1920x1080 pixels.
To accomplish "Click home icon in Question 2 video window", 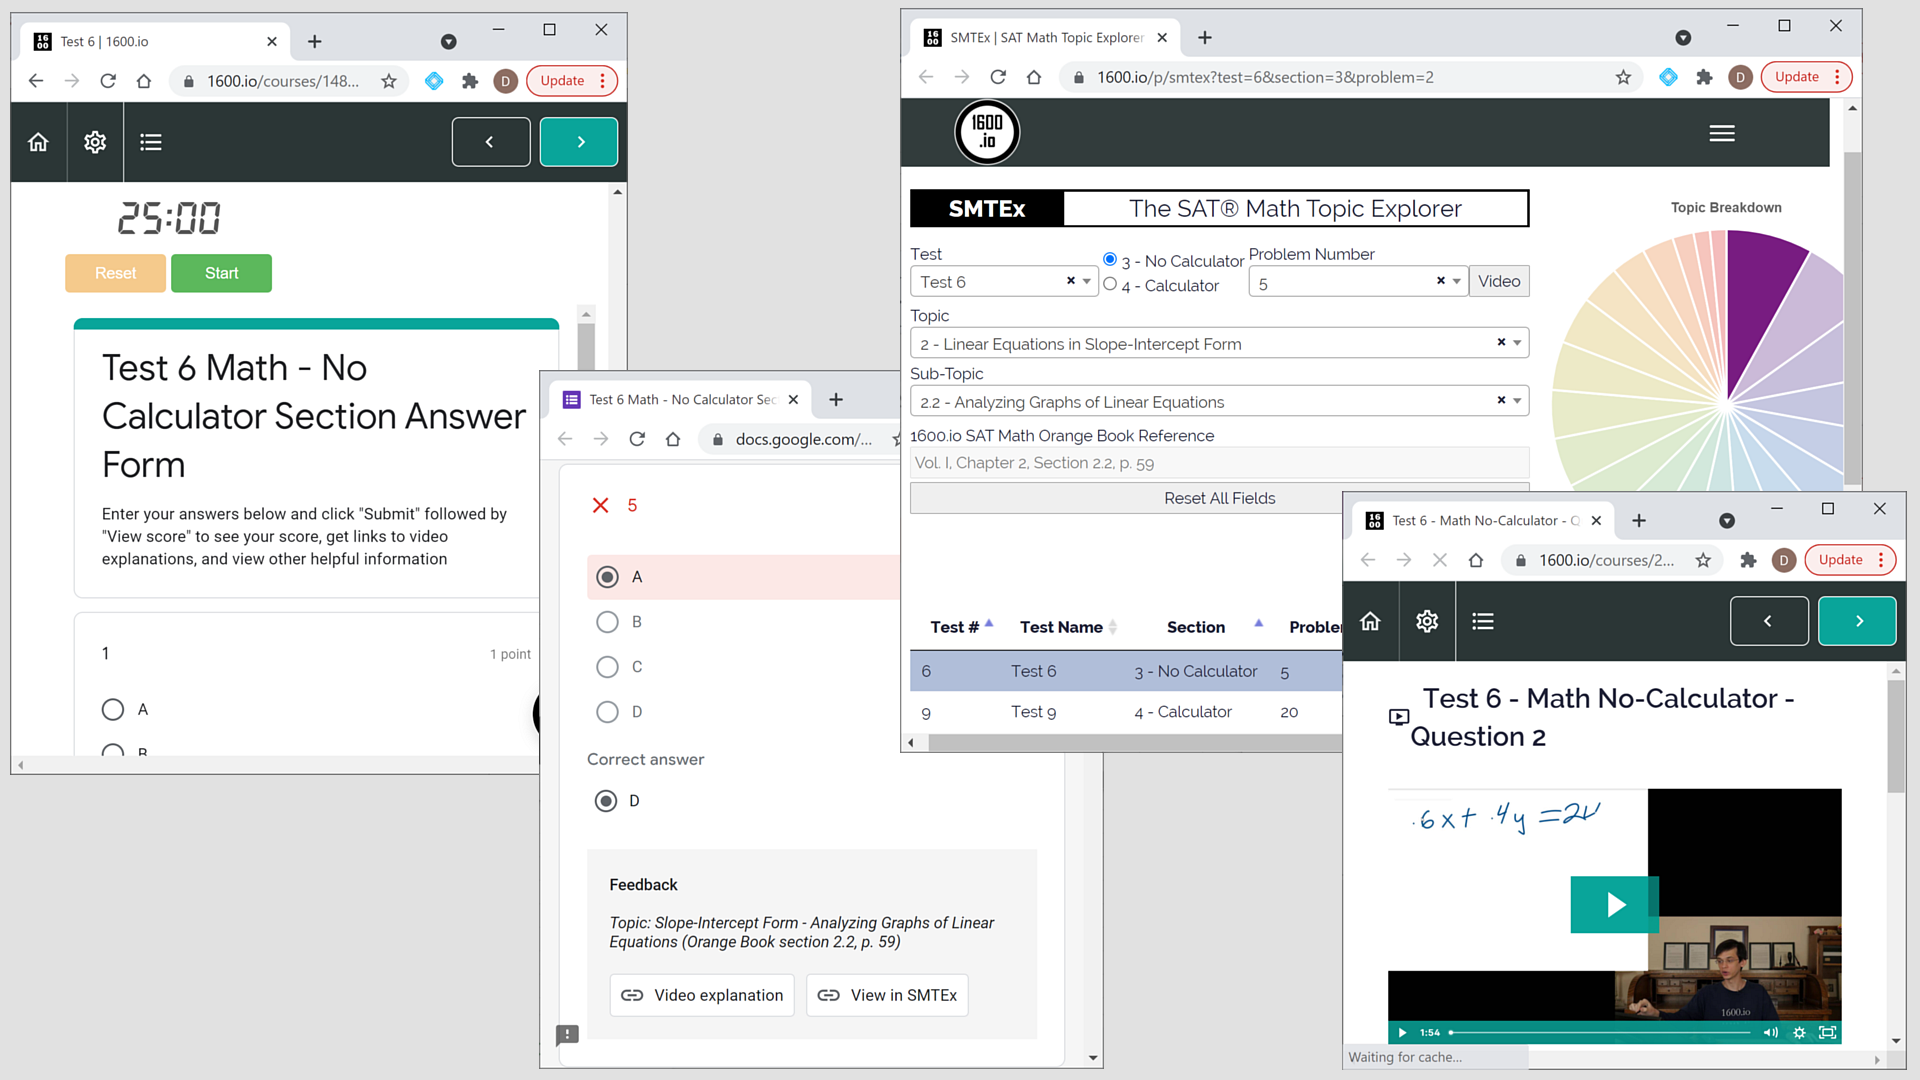I will [1370, 621].
